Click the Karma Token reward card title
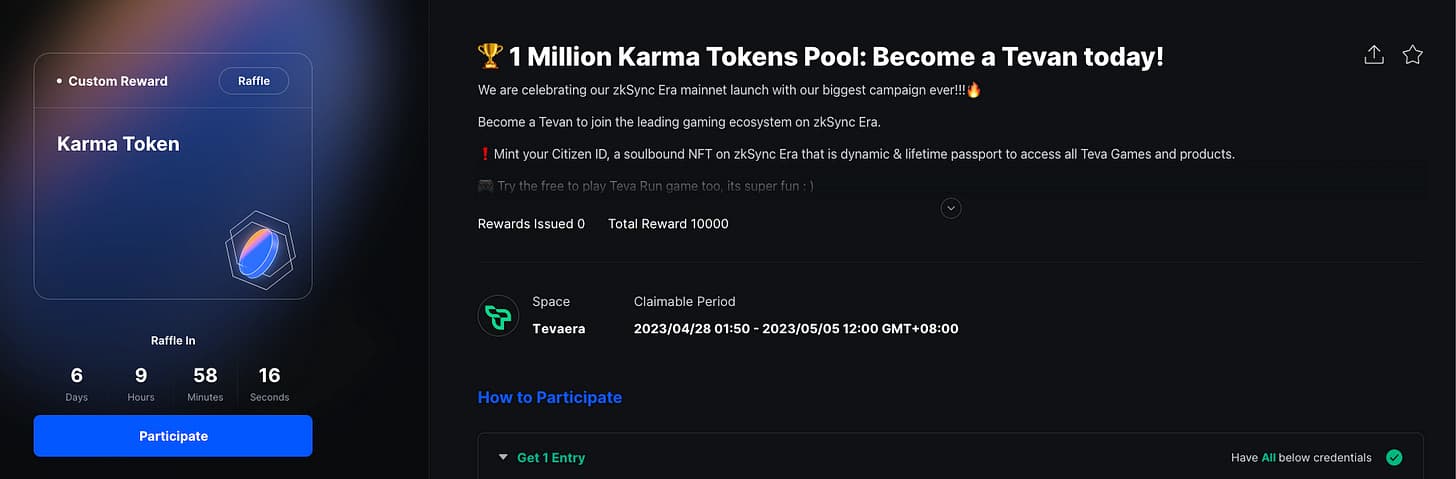This screenshot has width=1456, height=479. pos(118,144)
